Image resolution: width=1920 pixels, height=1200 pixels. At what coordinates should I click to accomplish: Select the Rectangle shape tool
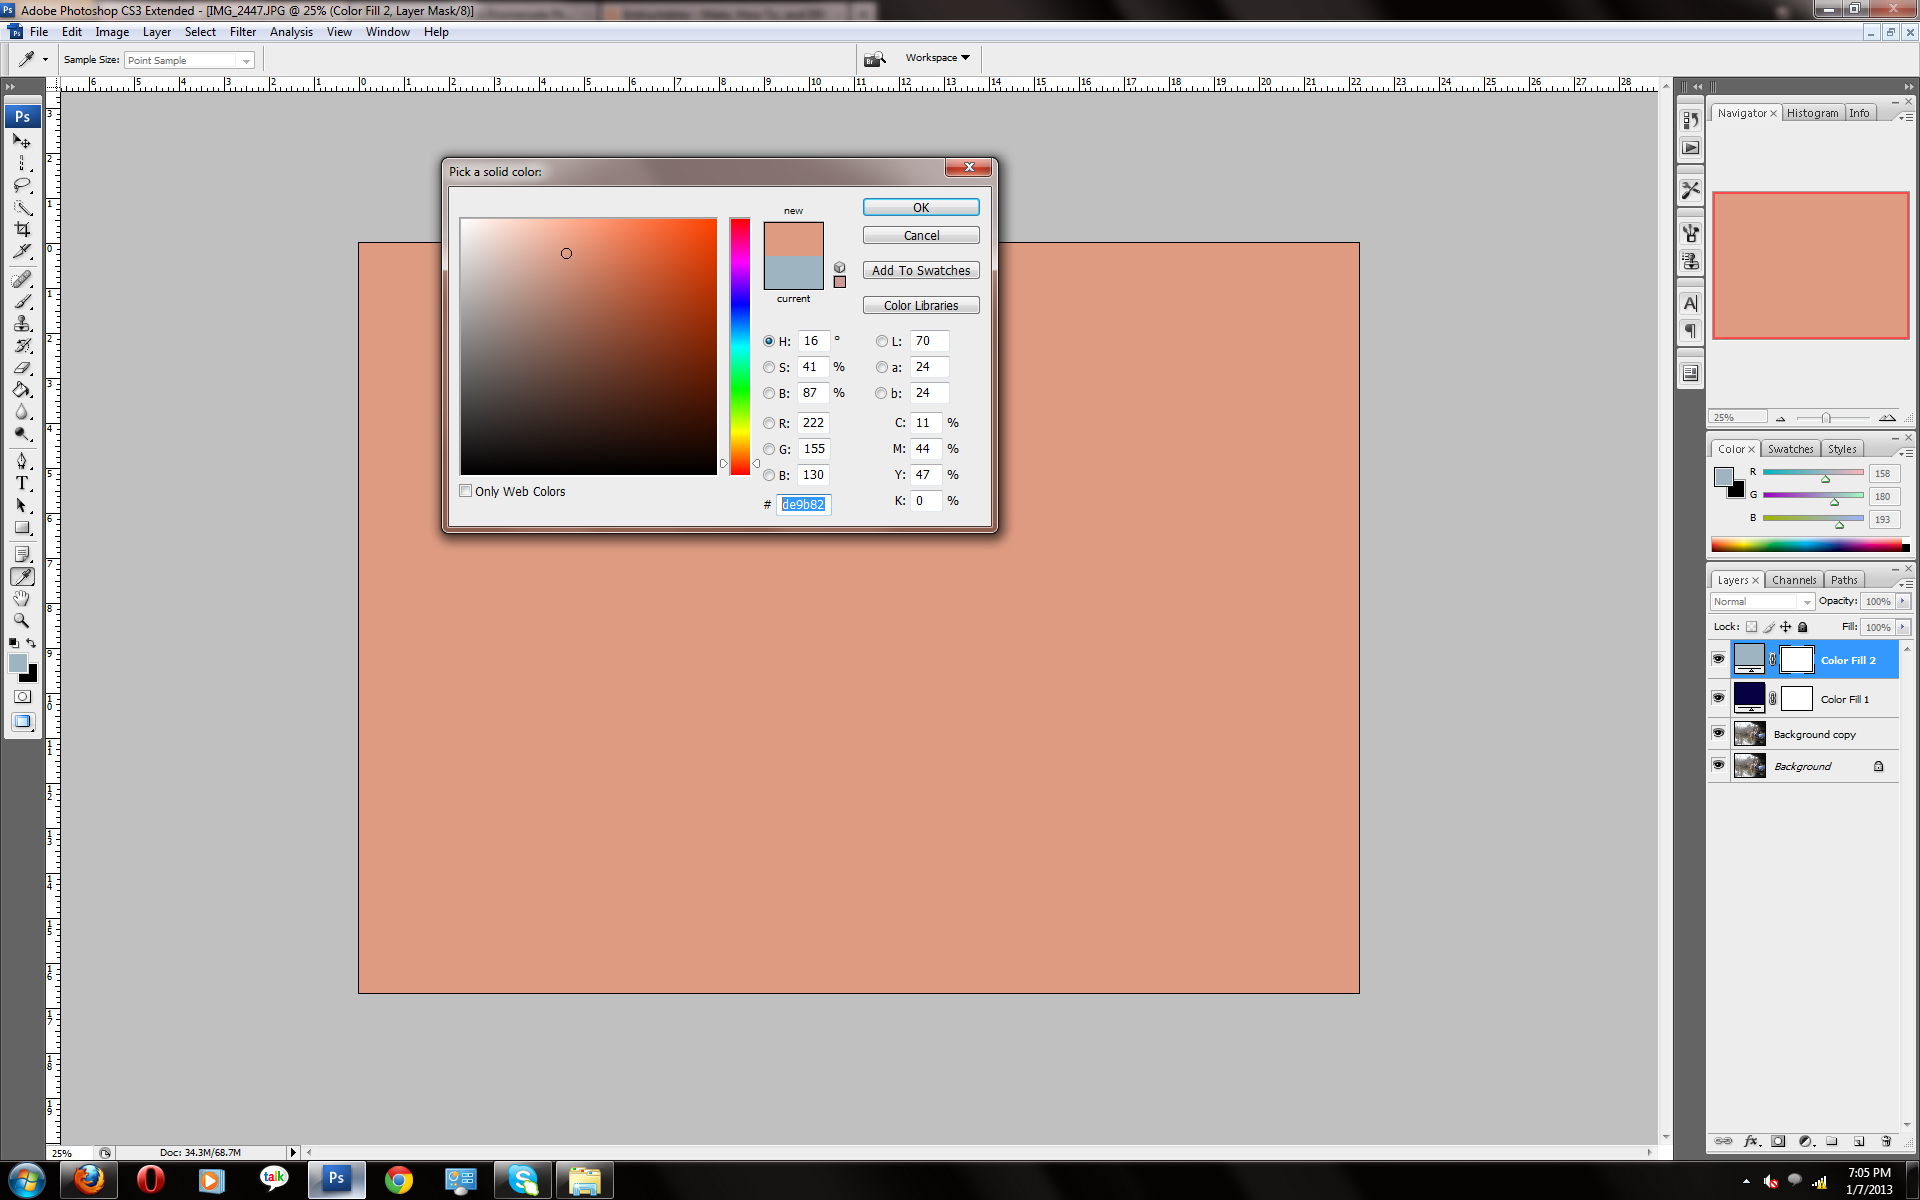click(x=22, y=527)
